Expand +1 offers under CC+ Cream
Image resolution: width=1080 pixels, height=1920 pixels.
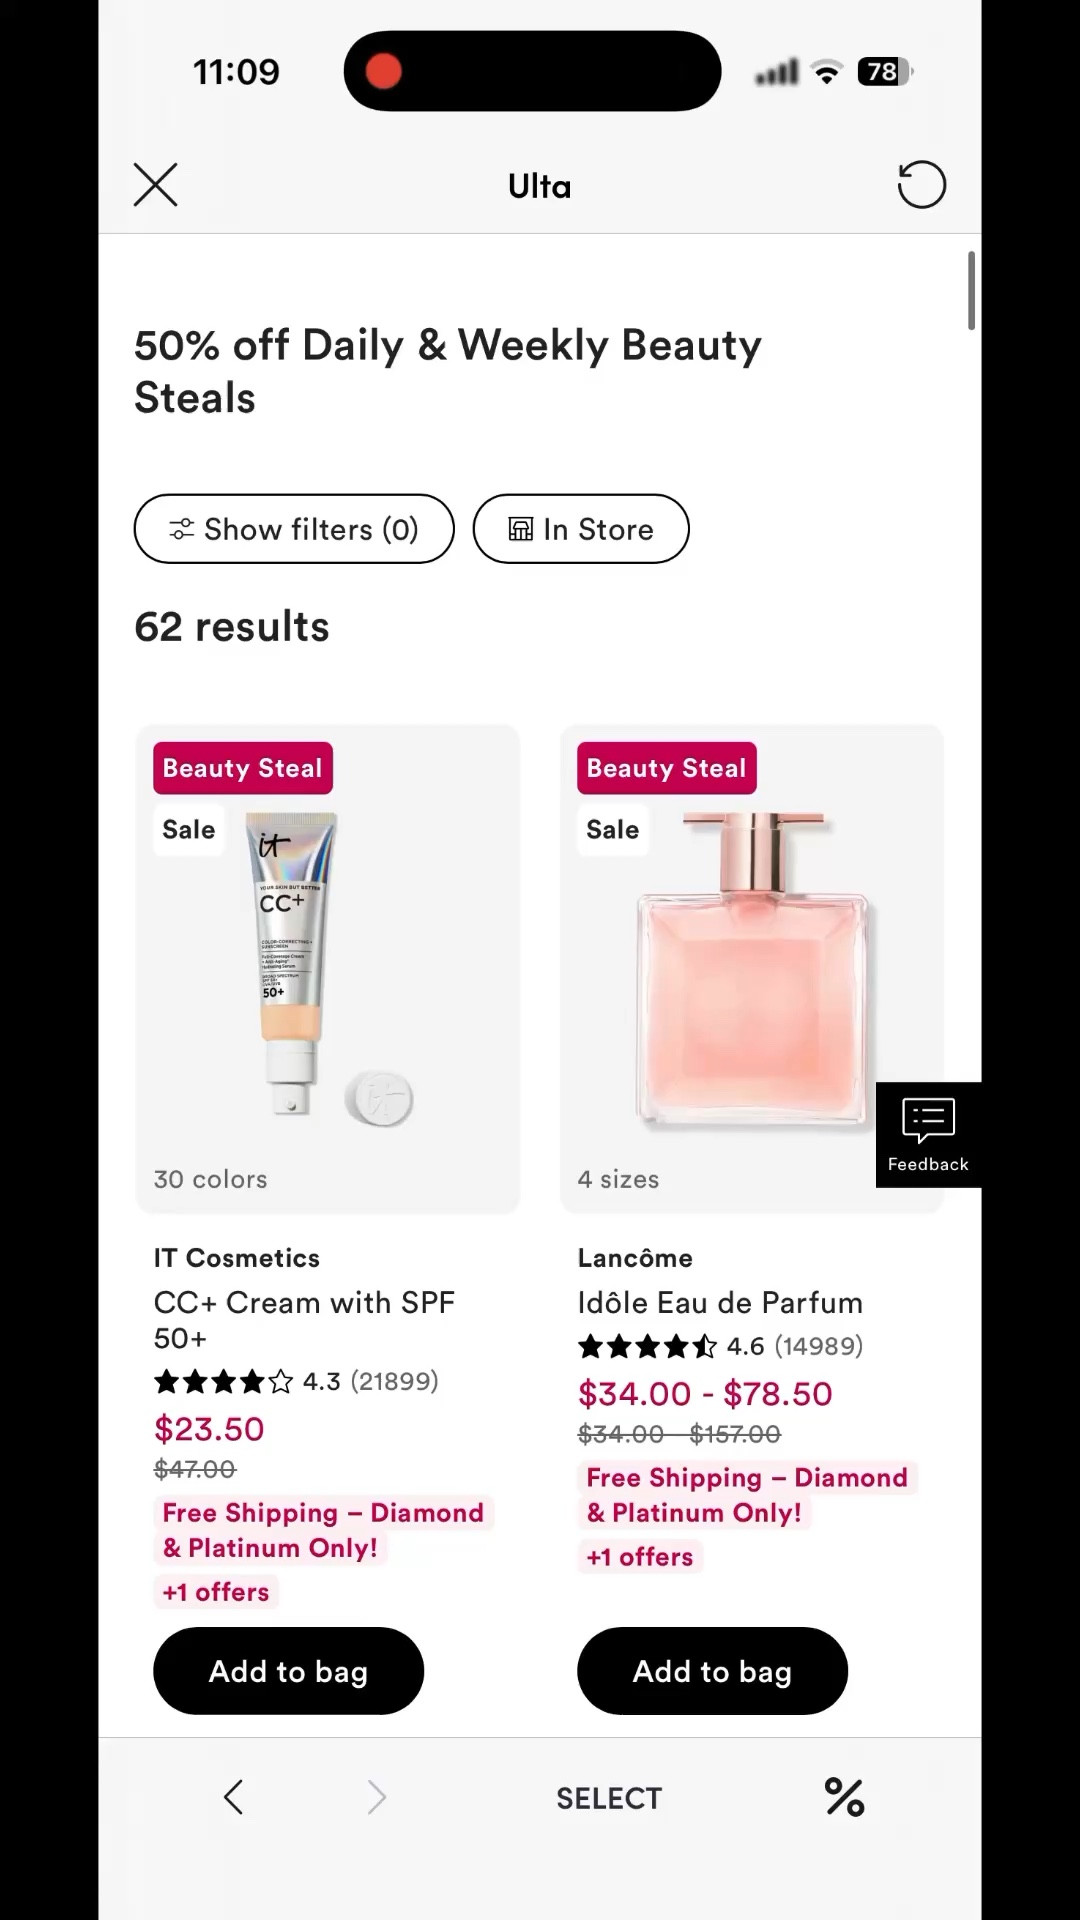point(216,1591)
